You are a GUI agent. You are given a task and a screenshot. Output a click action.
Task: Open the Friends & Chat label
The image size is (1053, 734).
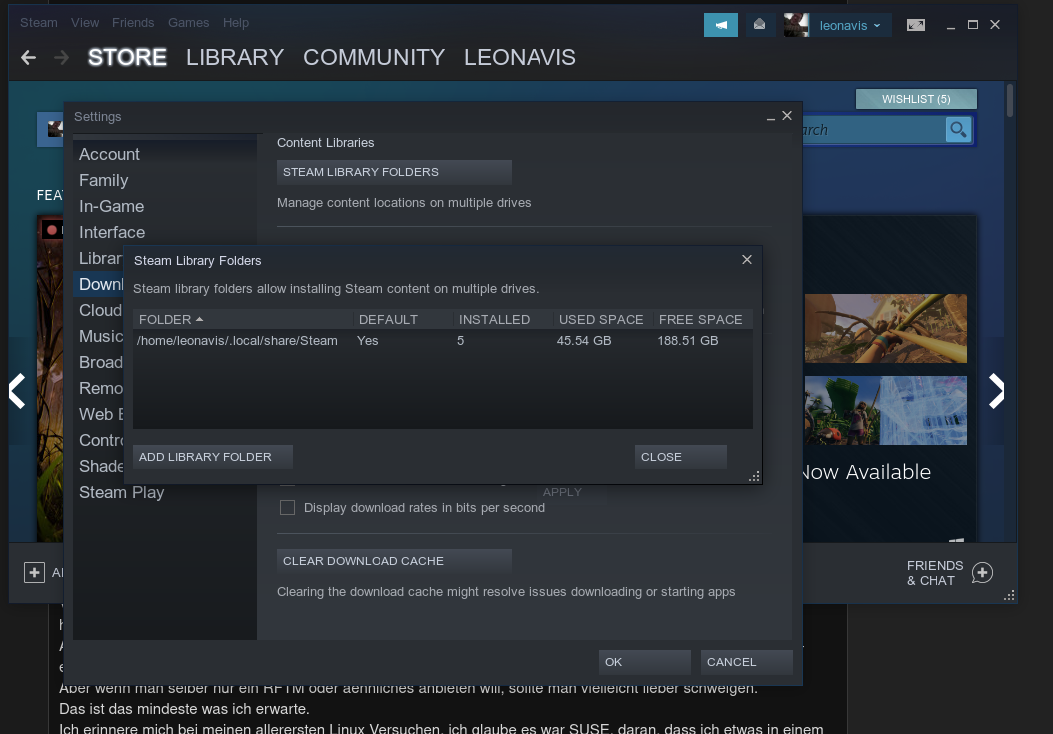pos(935,573)
